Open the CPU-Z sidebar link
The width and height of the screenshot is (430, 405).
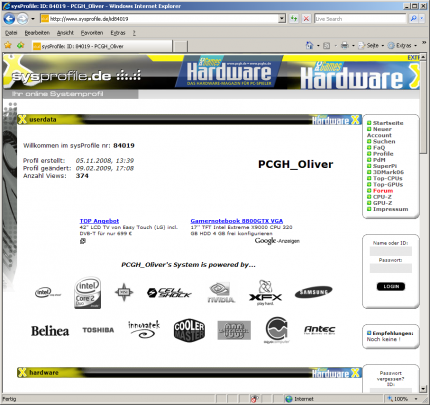(382, 197)
